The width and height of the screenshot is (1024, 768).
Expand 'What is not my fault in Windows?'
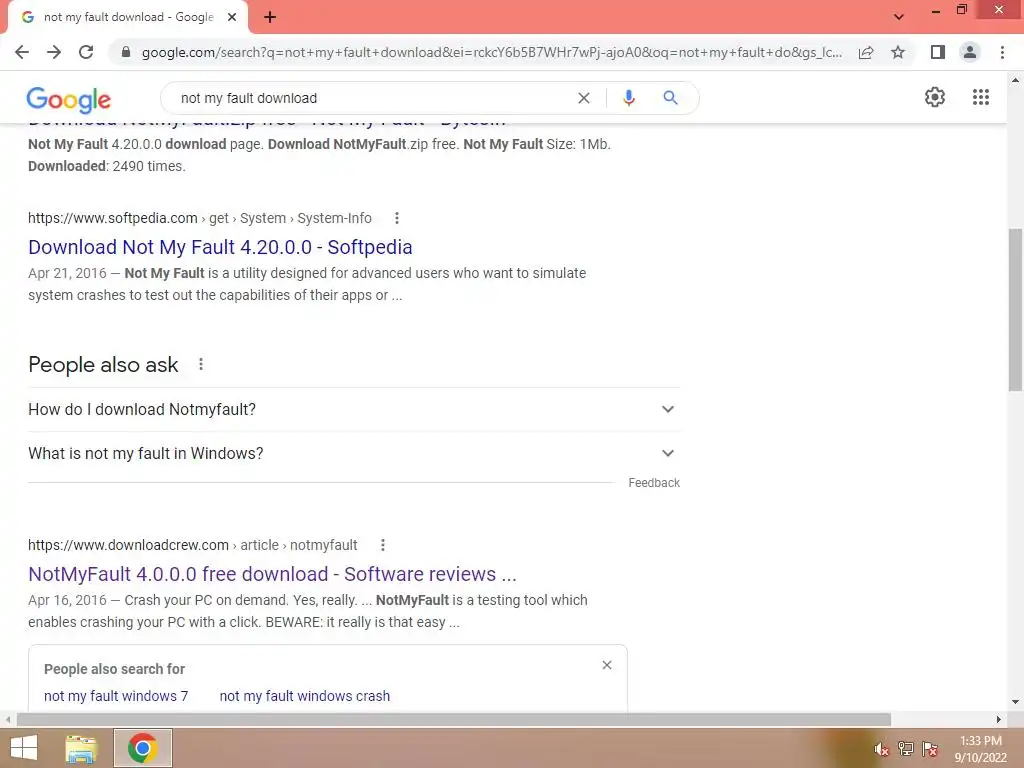354,453
